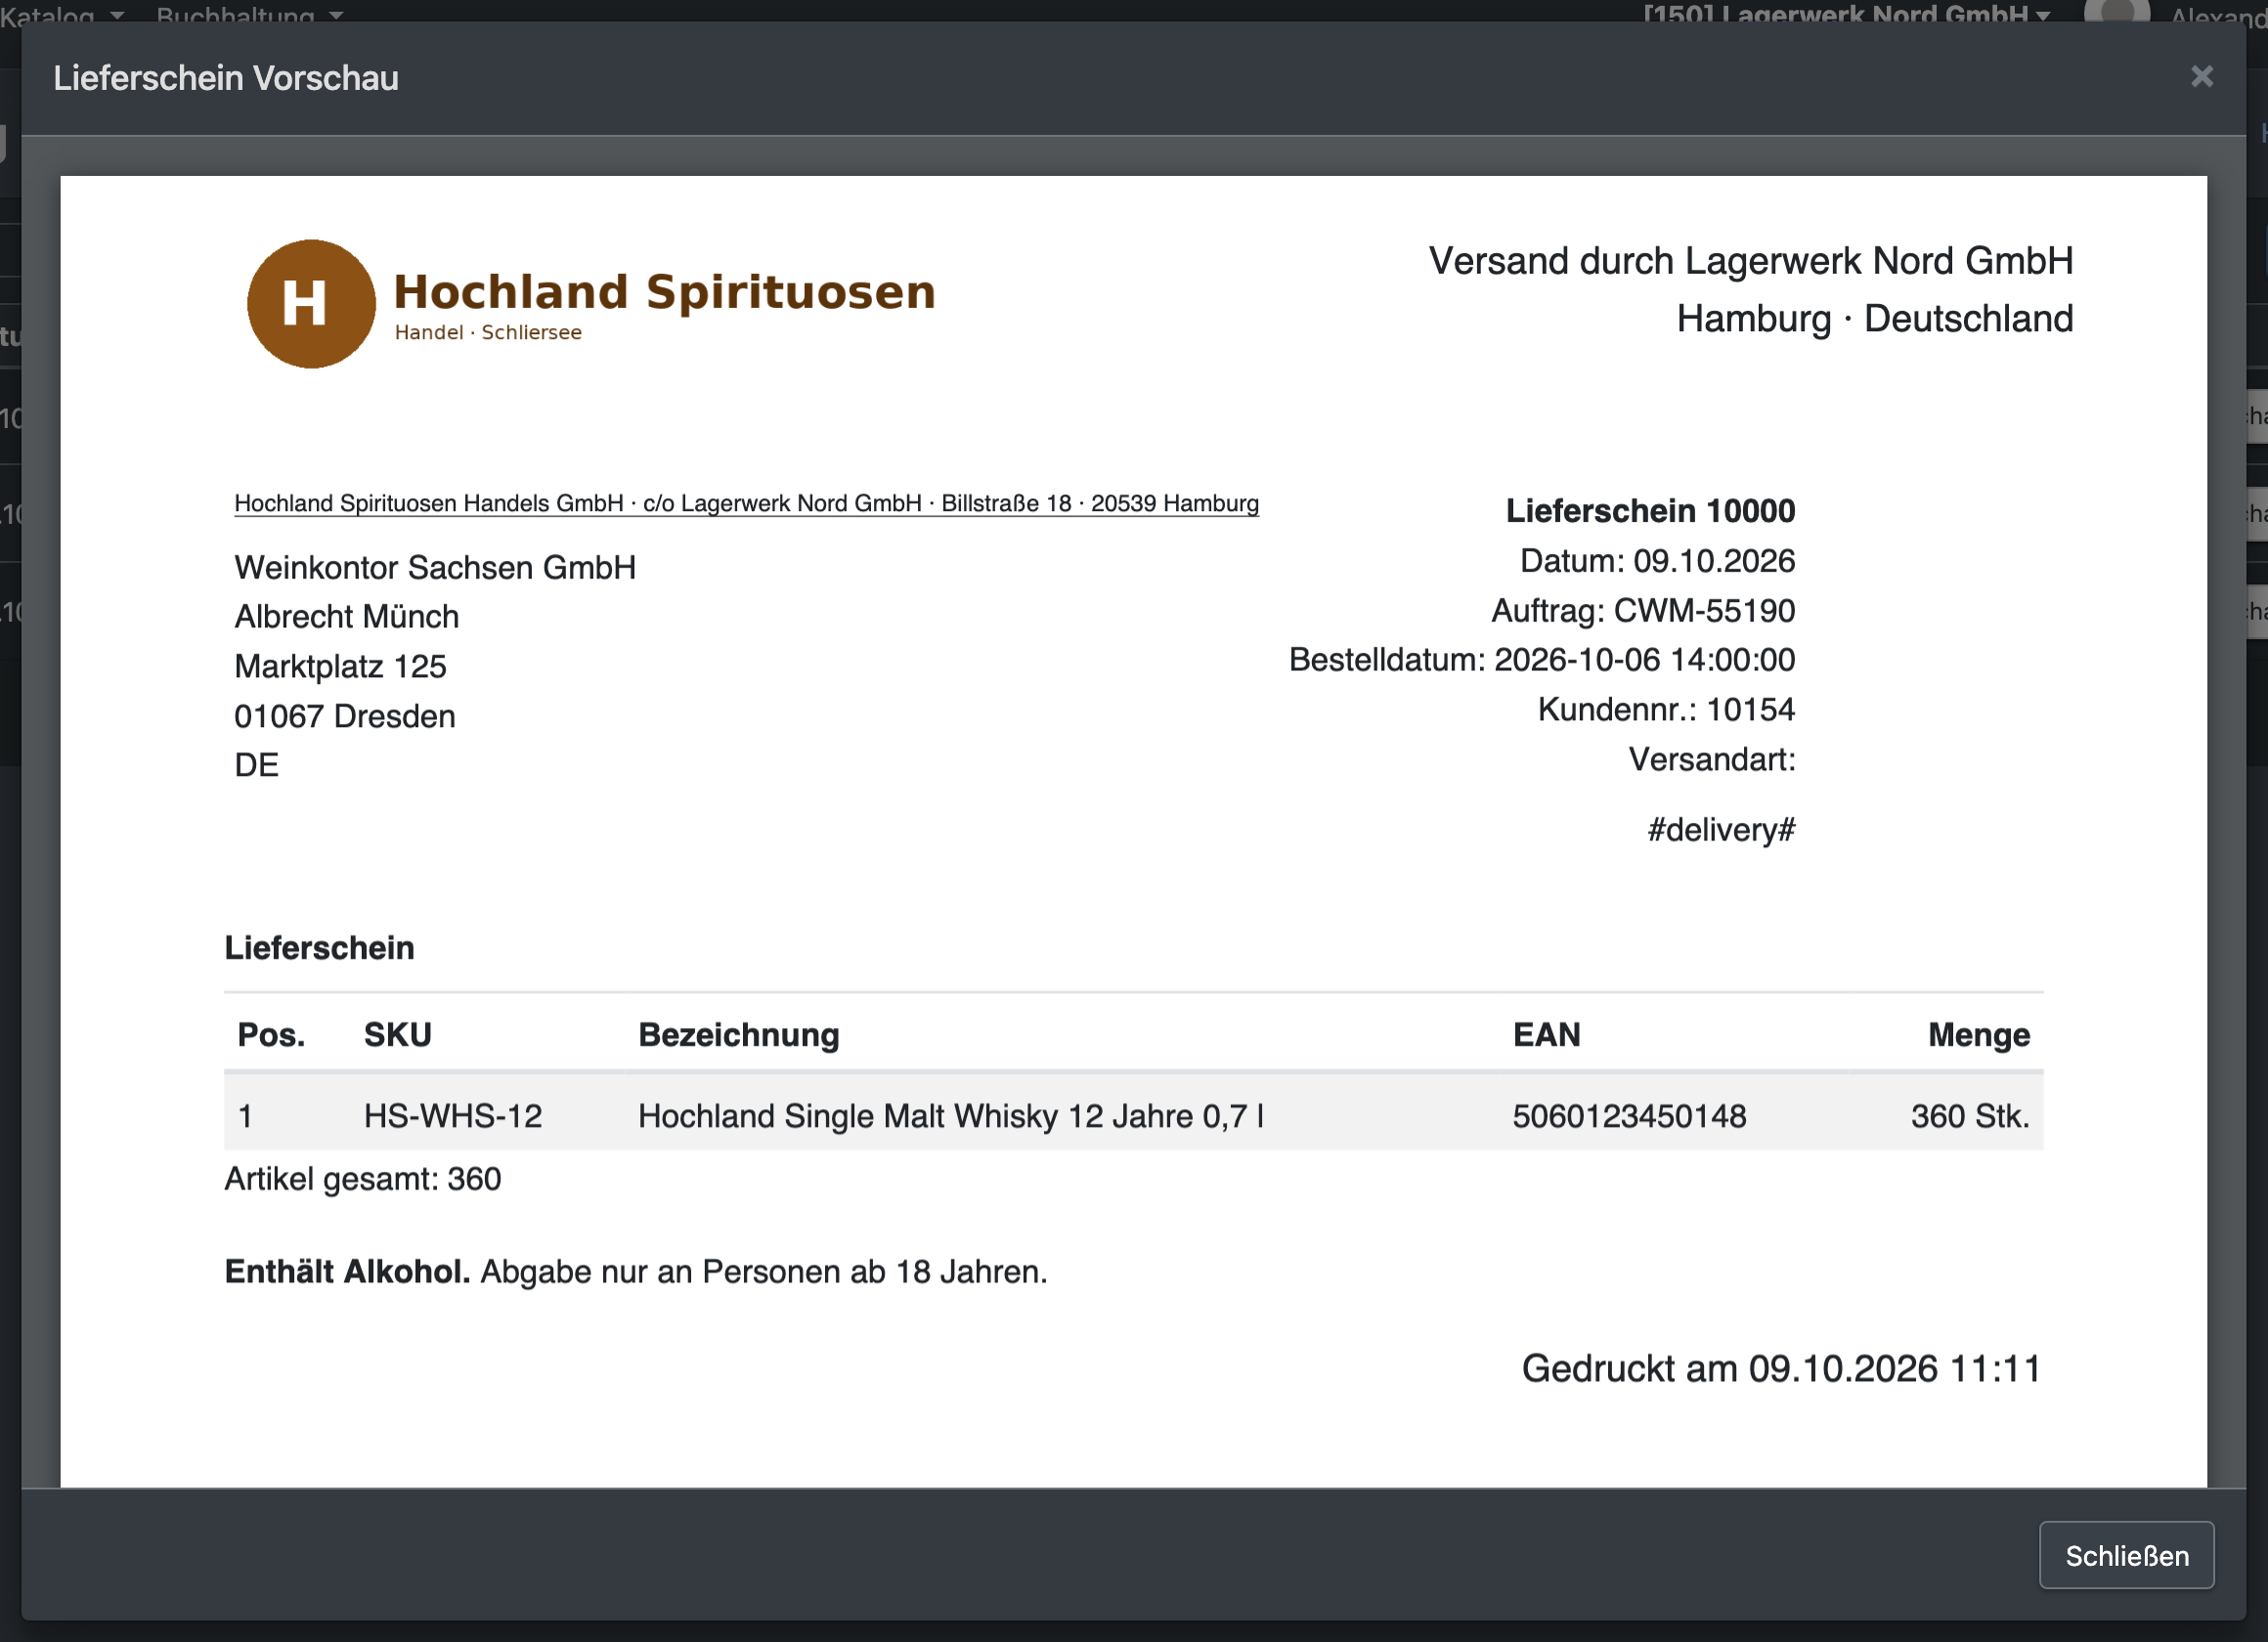Click the EAN value 5060123450148
The image size is (2268, 1642).
(1629, 1115)
